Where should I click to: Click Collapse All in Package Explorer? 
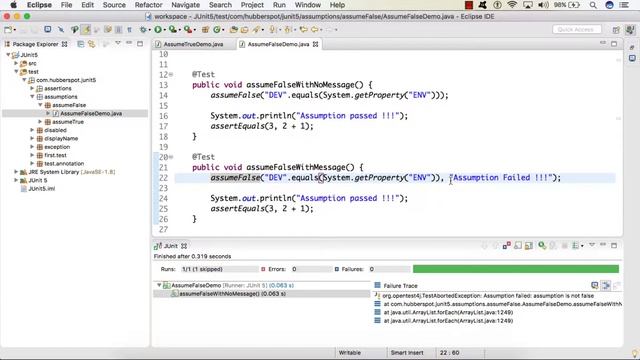tap(81, 44)
